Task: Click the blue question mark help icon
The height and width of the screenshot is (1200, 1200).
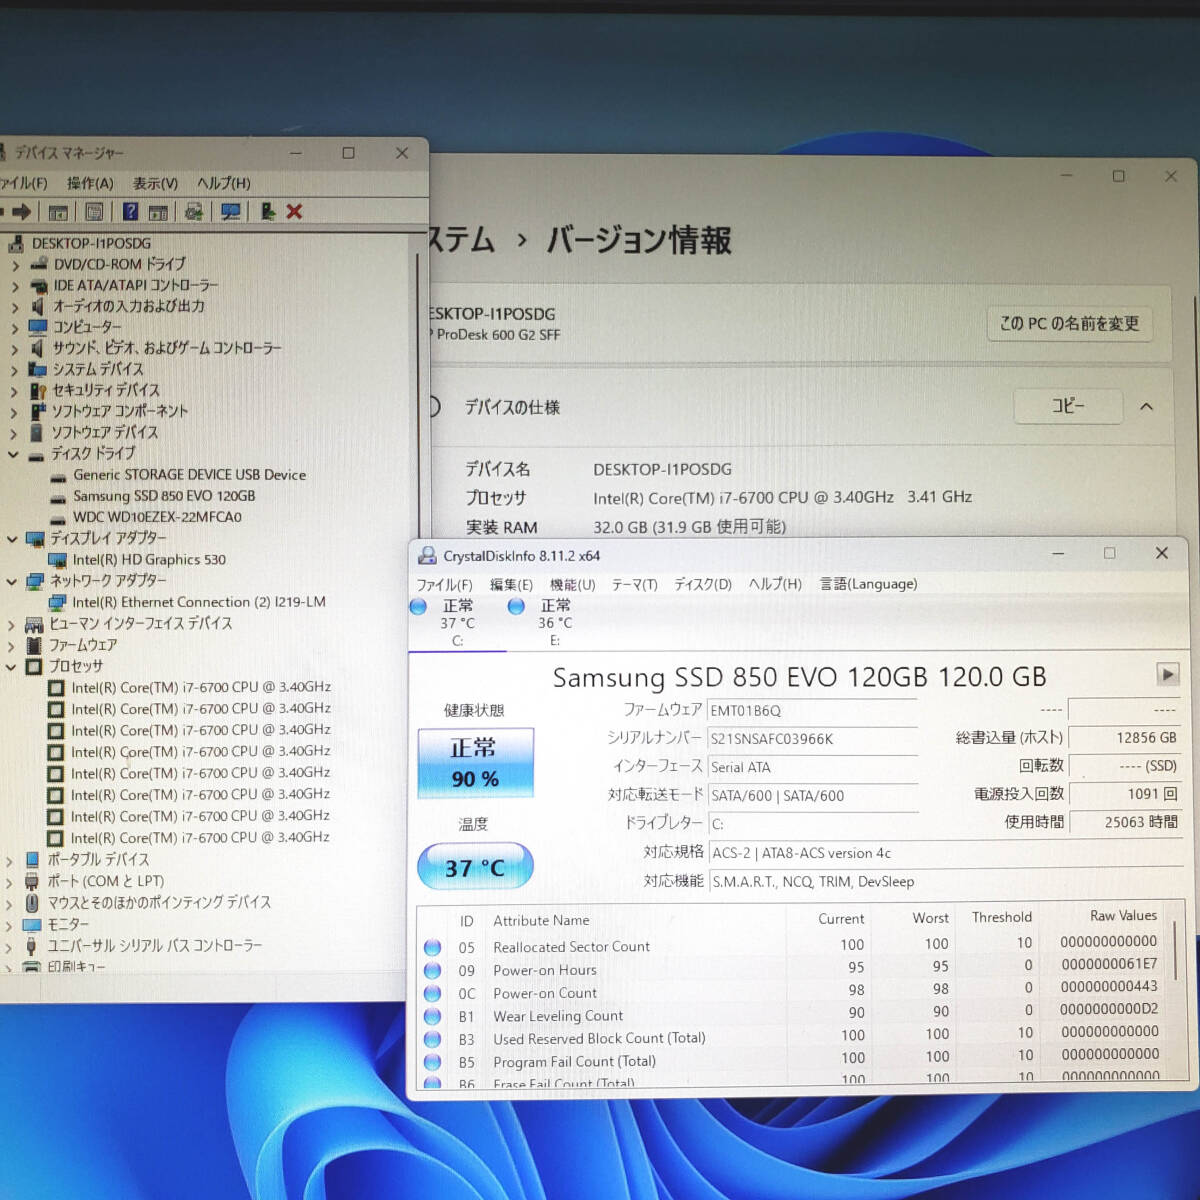Action: [130, 212]
